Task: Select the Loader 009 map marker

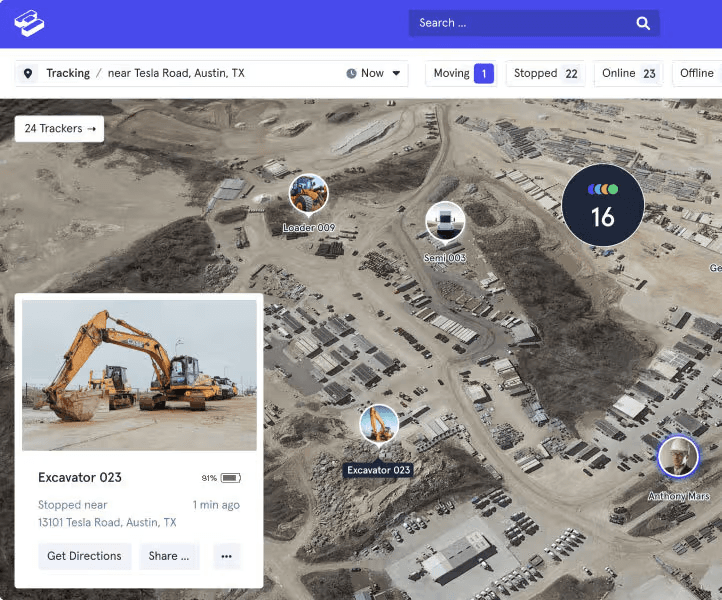Action: [308, 194]
